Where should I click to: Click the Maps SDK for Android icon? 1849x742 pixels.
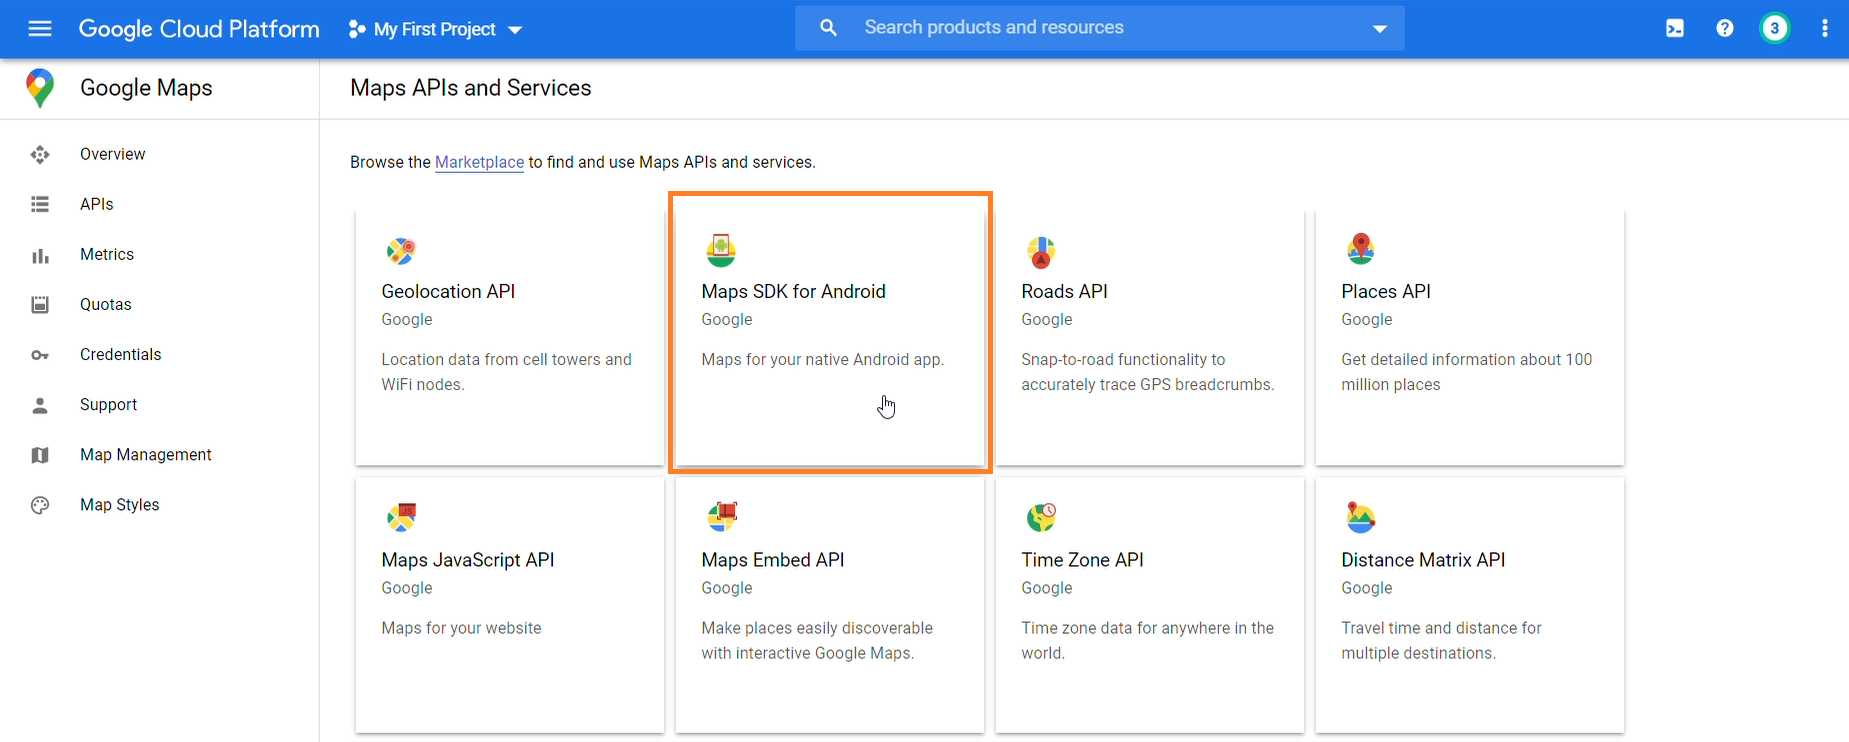(x=721, y=250)
